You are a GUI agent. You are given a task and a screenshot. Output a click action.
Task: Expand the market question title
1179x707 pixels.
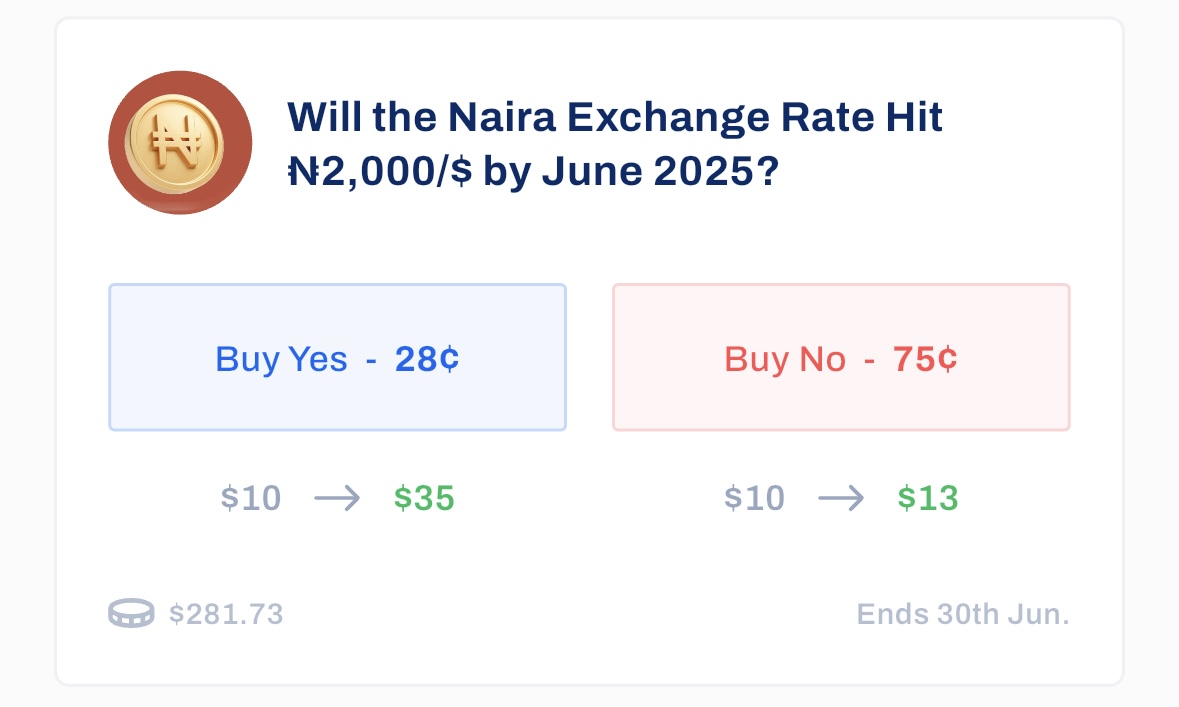614,143
